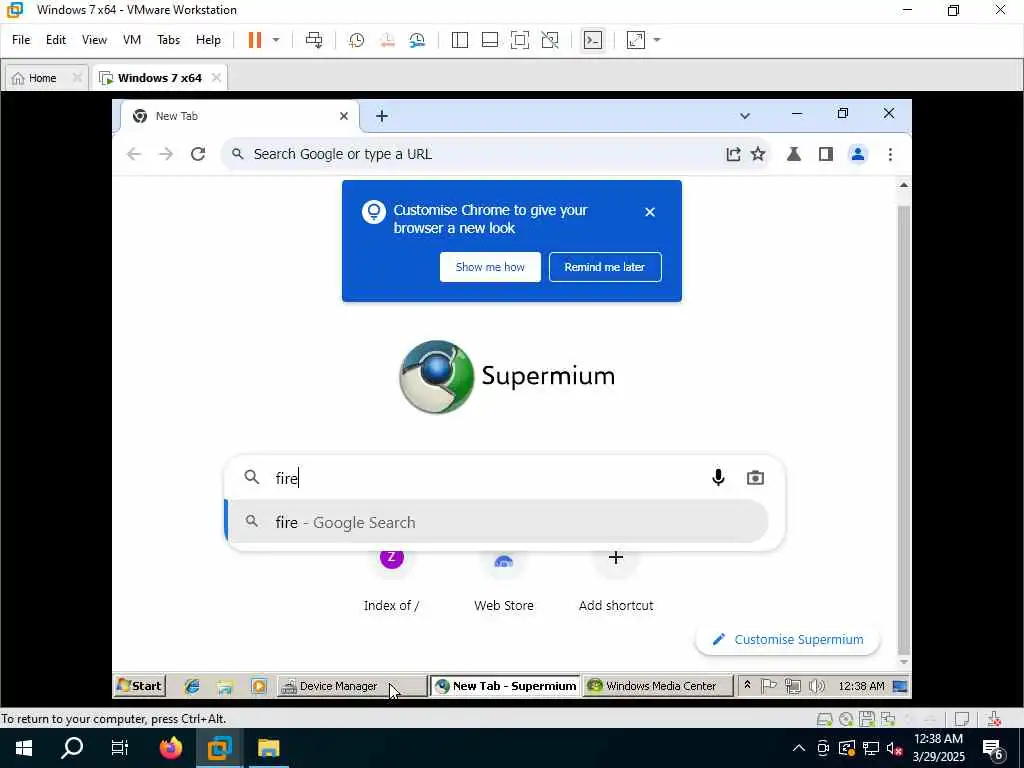
Task: Click the Customise Supermium button
Action: click(788, 639)
